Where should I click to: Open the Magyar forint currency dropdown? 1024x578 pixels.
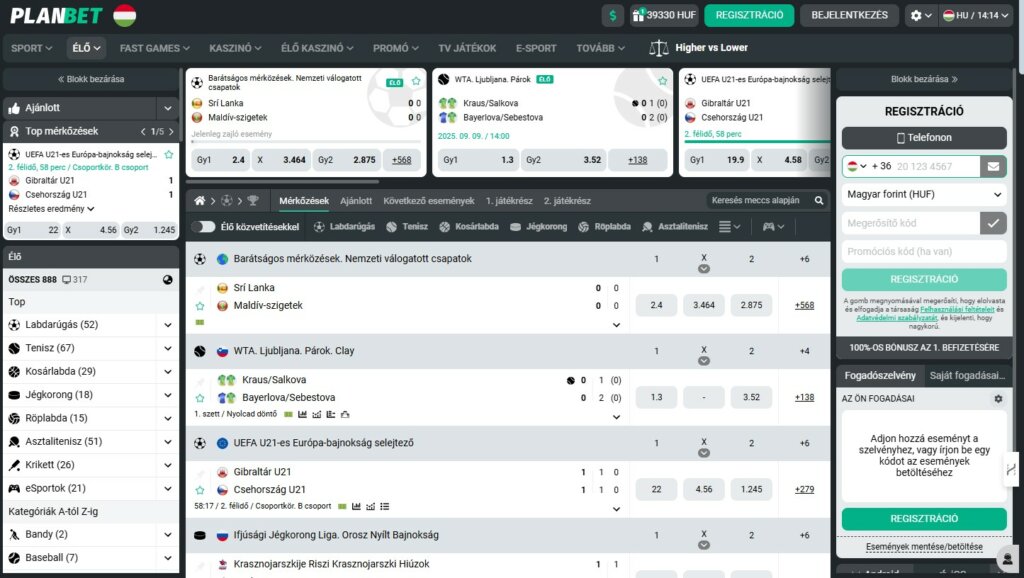pyautogui.click(x=923, y=195)
